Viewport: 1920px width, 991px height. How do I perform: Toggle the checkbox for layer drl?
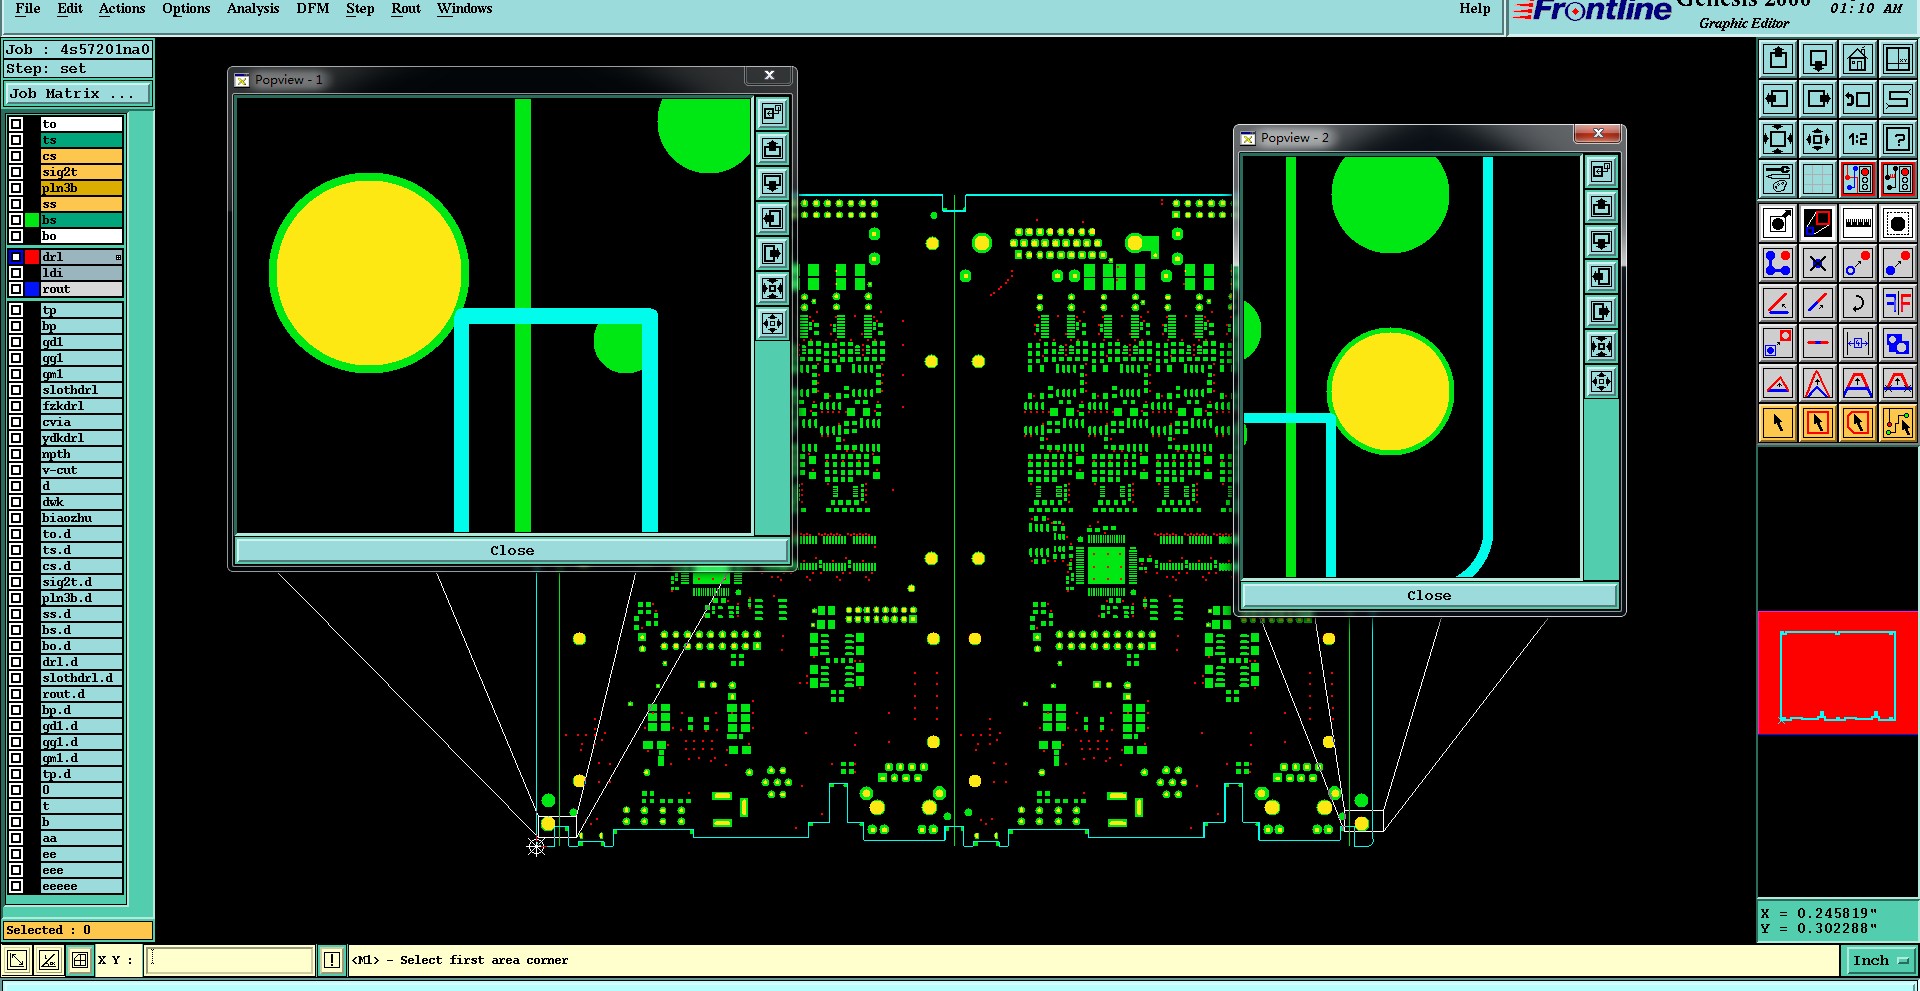pos(16,257)
